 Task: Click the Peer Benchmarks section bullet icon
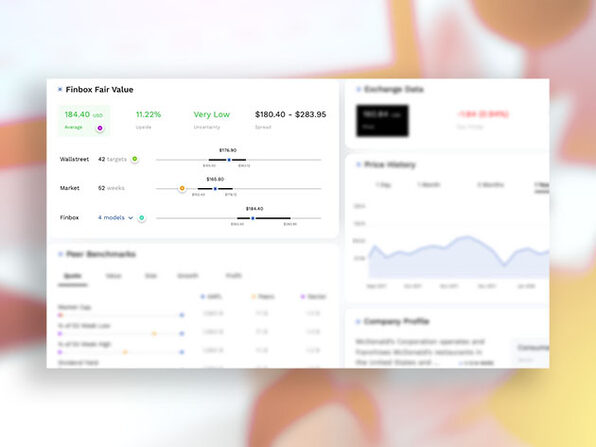click(x=60, y=254)
